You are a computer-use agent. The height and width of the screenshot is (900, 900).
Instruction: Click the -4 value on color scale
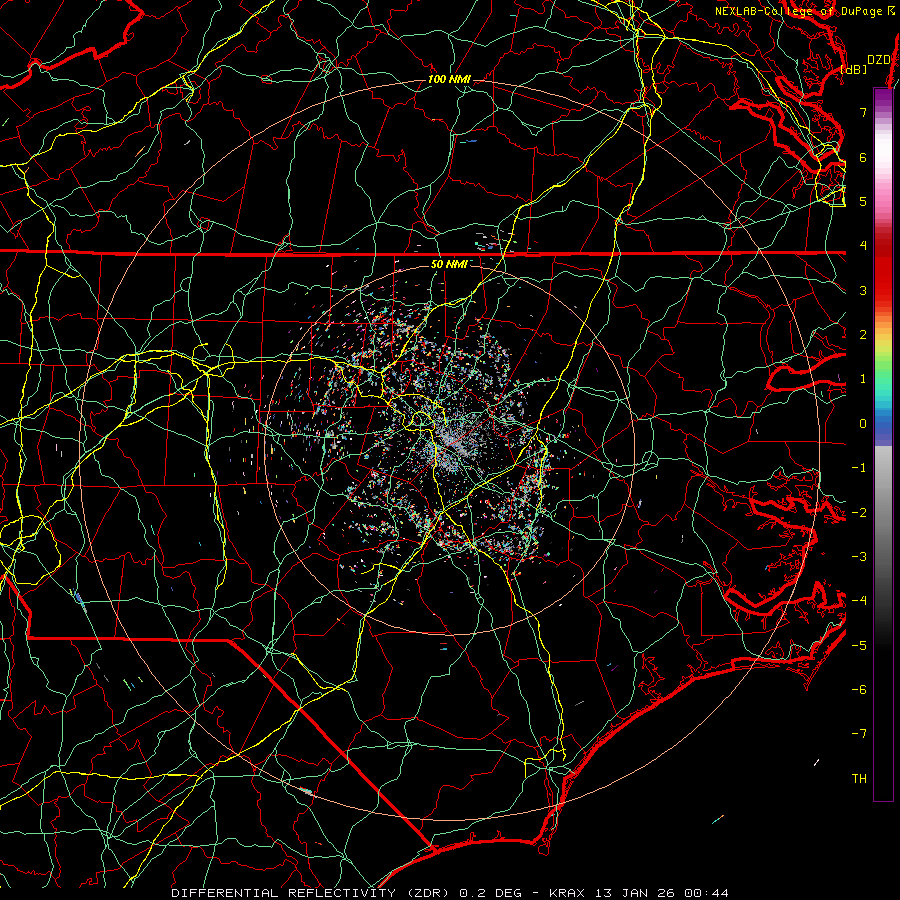click(859, 600)
